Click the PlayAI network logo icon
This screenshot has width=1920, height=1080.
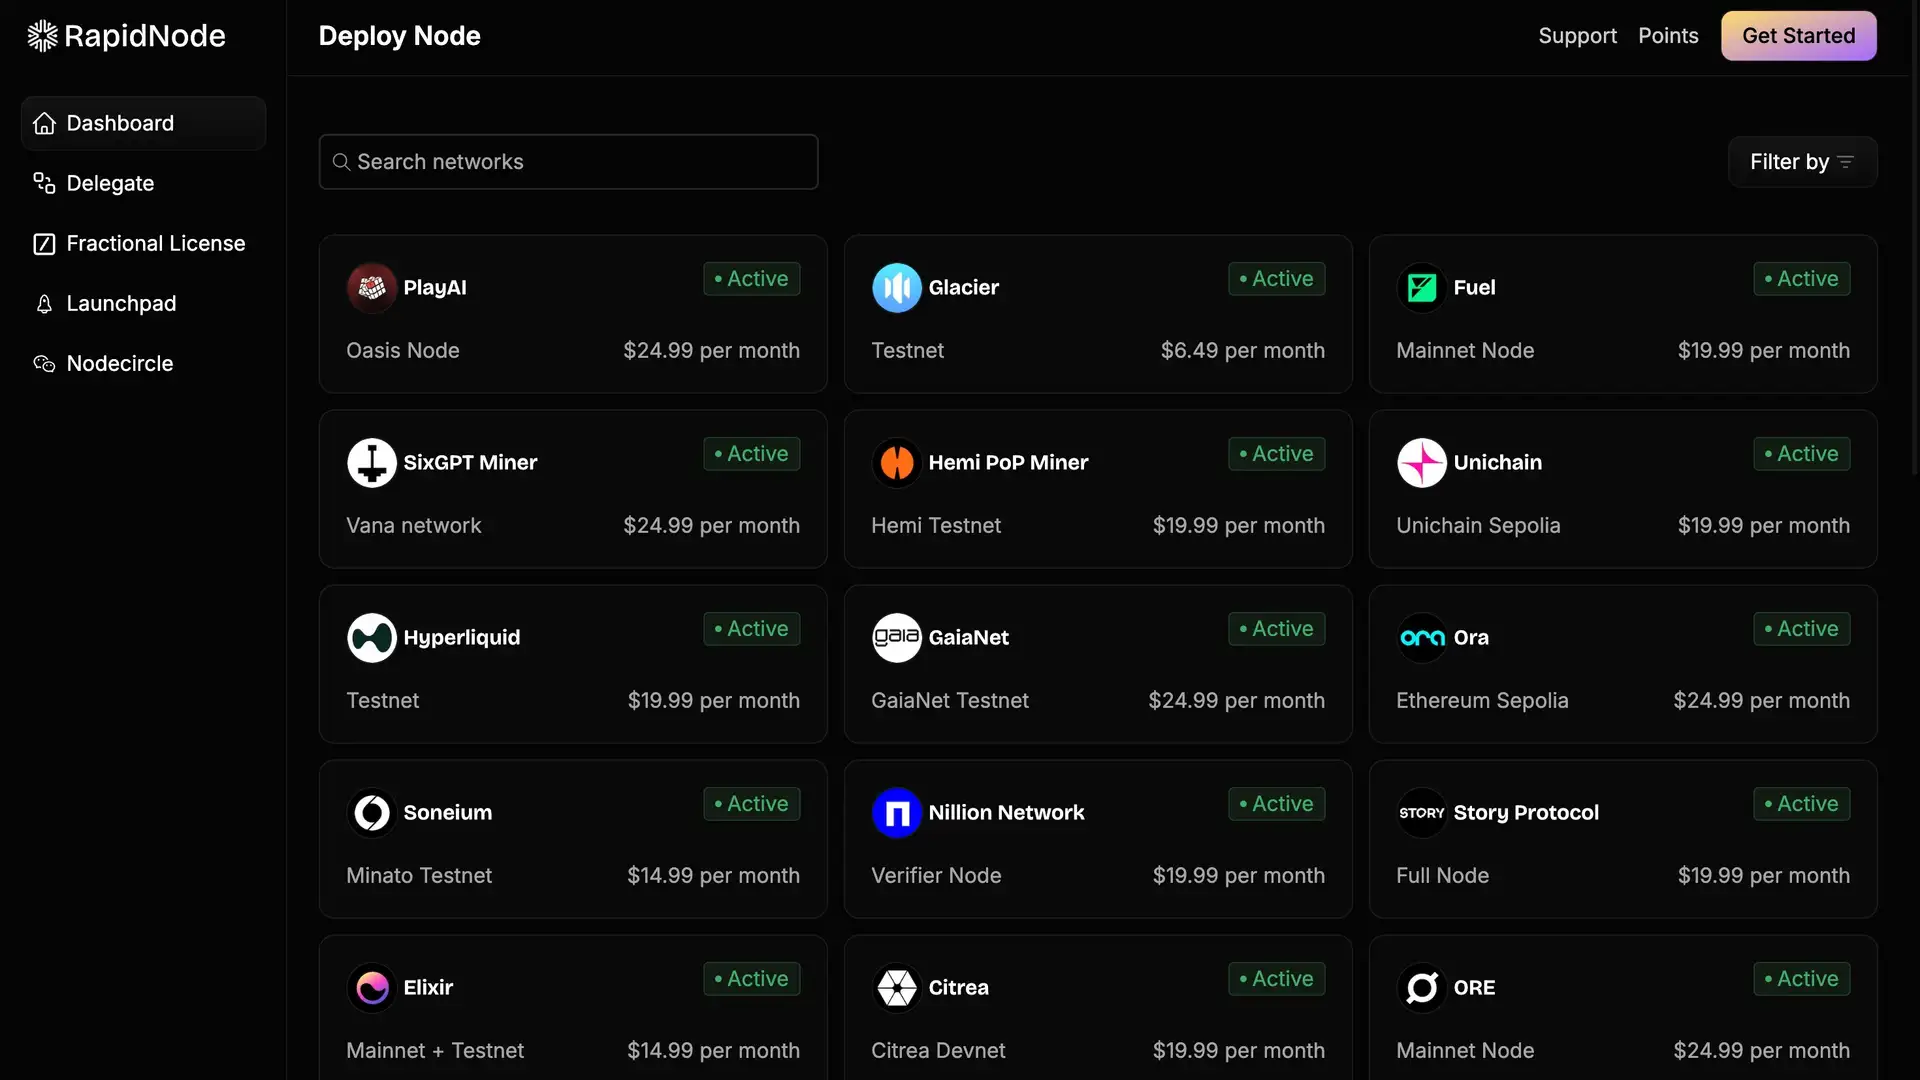(371, 288)
